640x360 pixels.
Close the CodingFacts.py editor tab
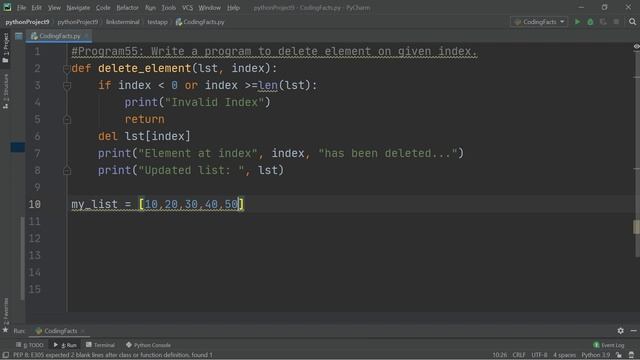(86, 36)
